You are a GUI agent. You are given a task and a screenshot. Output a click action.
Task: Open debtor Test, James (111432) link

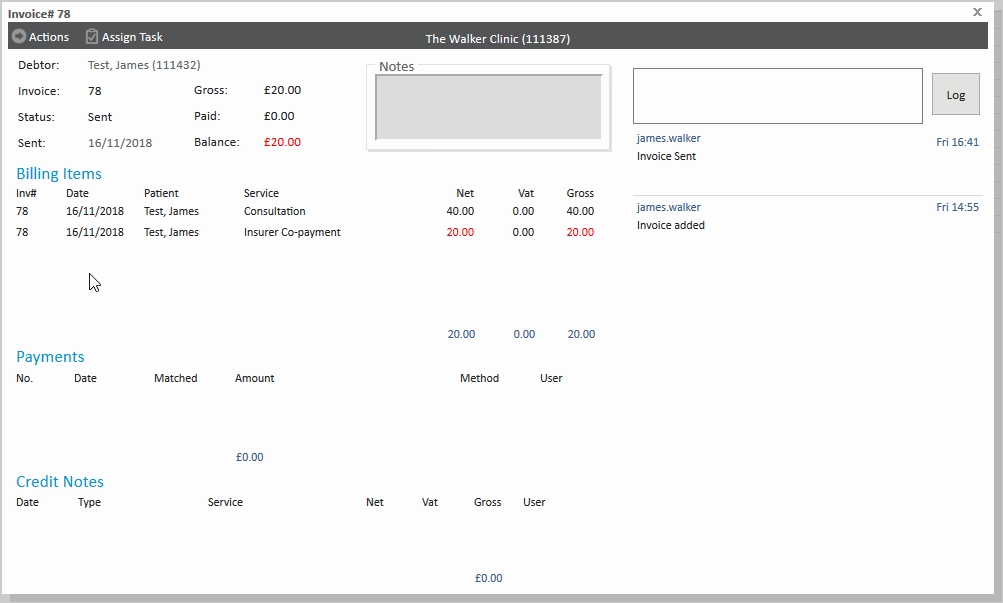point(144,65)
